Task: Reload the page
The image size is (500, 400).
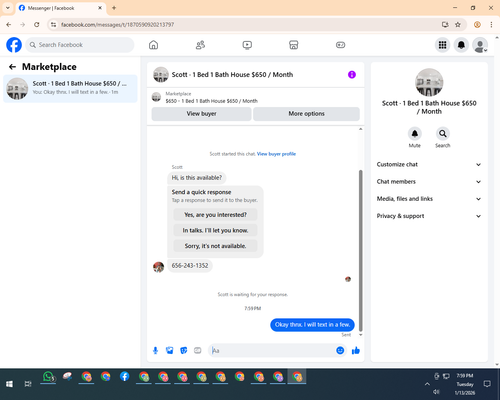Action: [x=37, y=24]
